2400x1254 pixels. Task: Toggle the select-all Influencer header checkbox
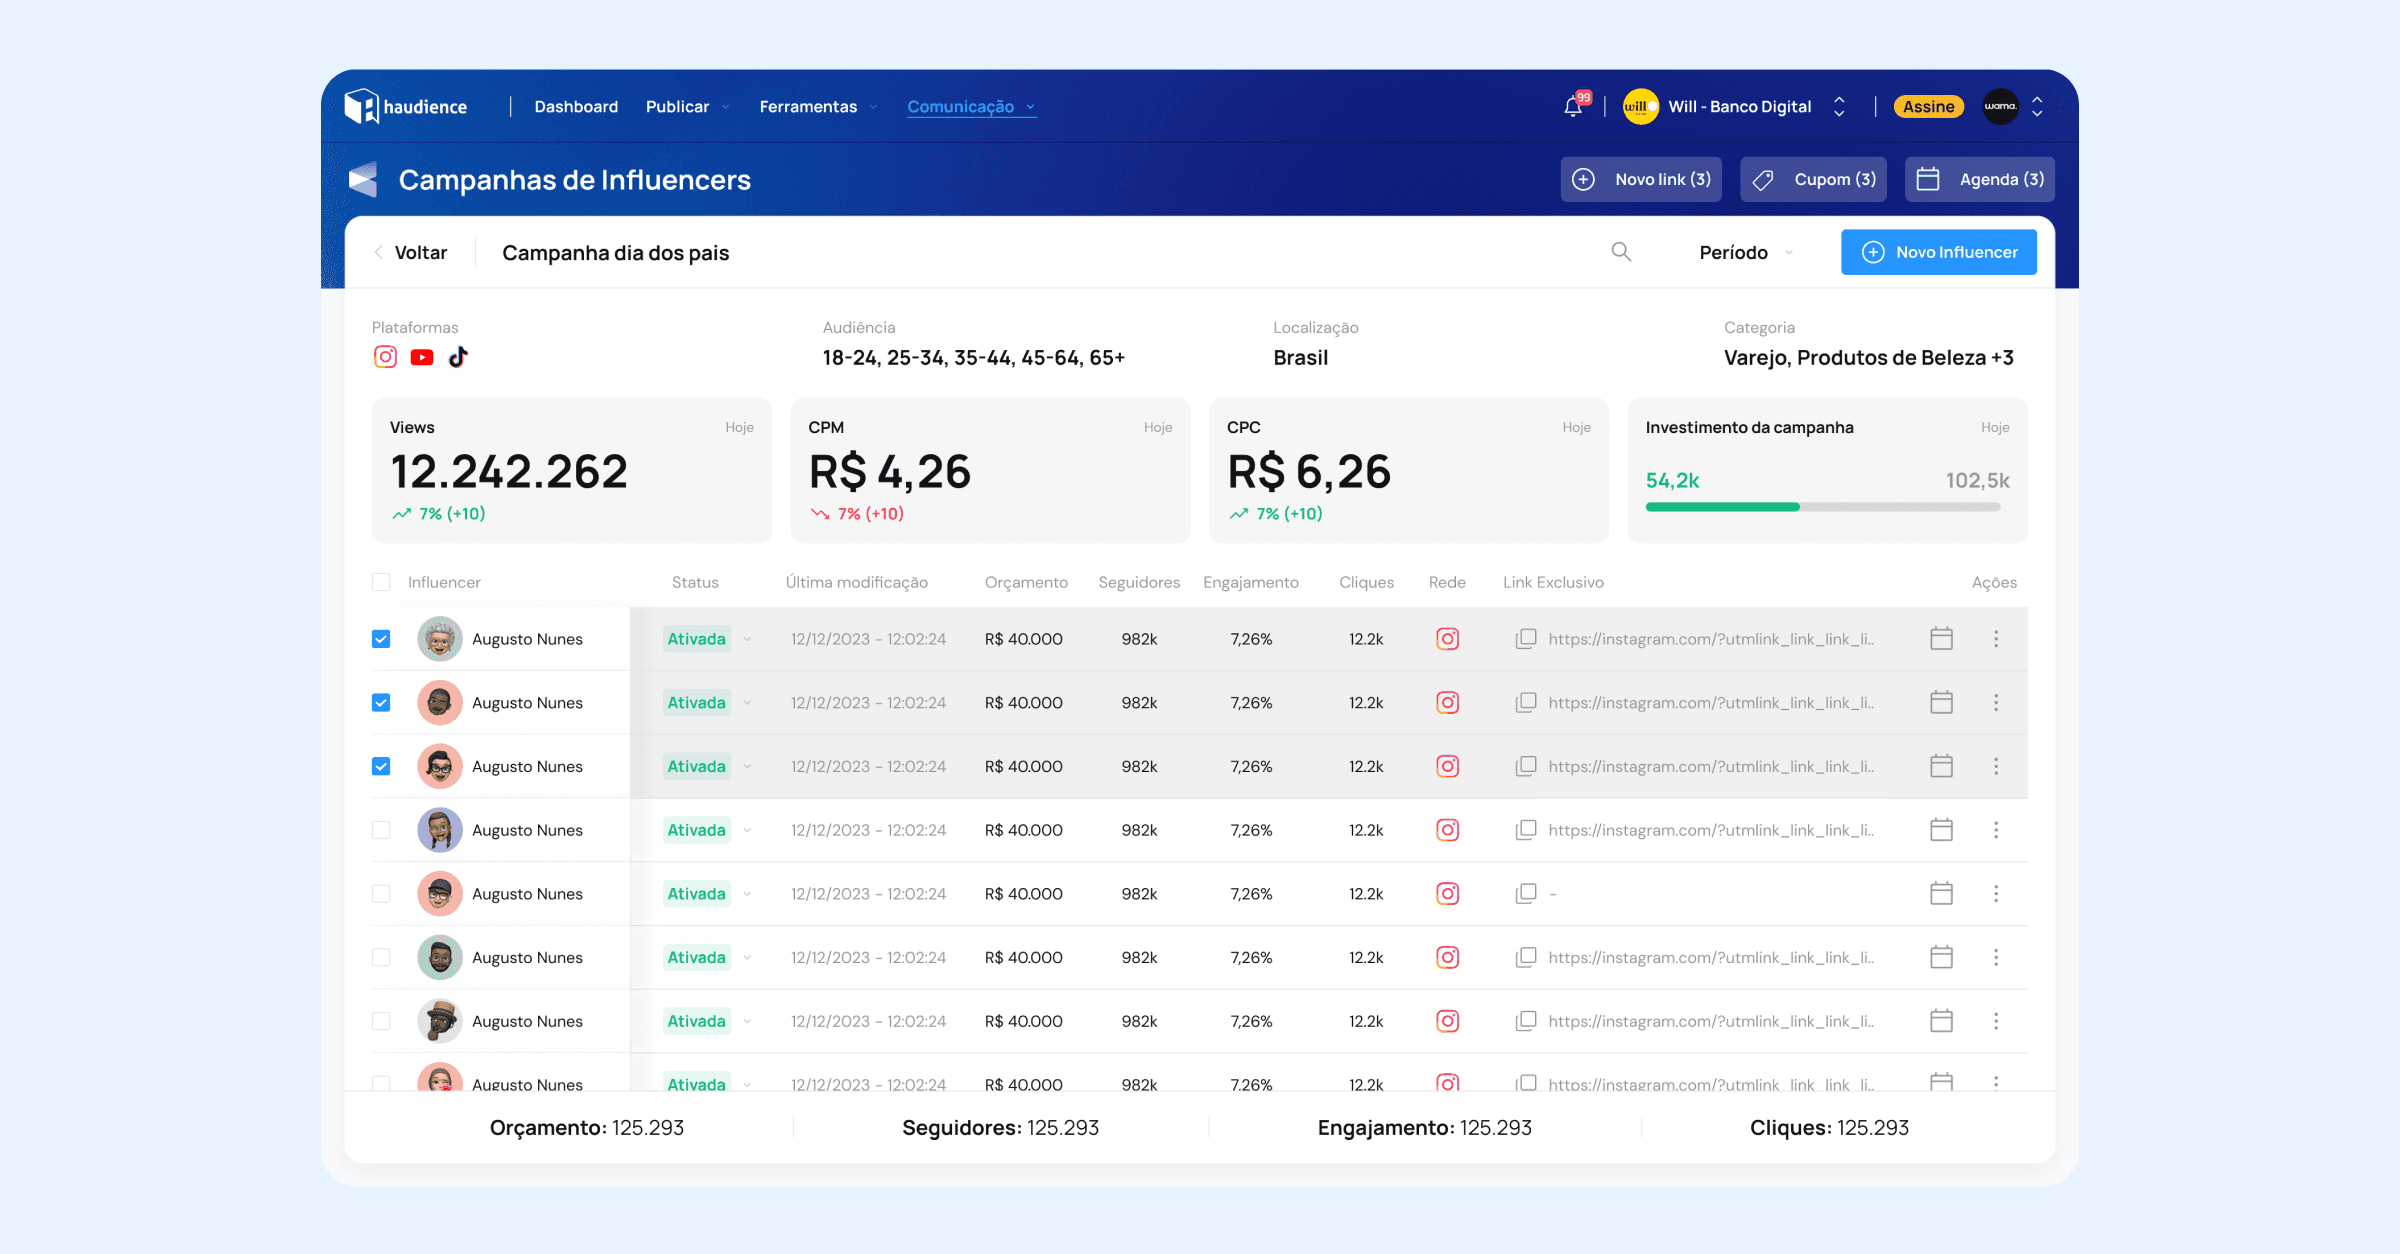tap(381, 582)
